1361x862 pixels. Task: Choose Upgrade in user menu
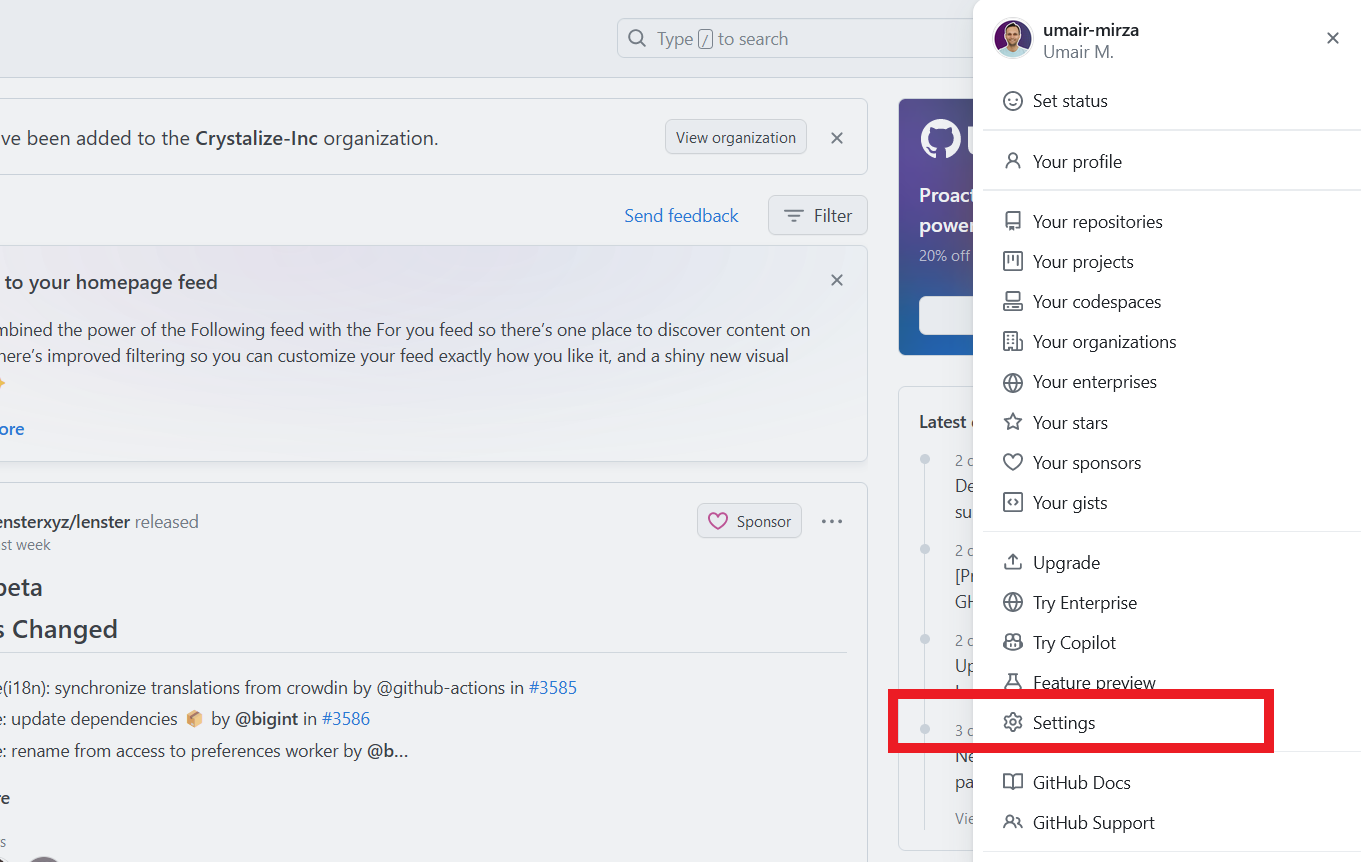coord(1172,563)
